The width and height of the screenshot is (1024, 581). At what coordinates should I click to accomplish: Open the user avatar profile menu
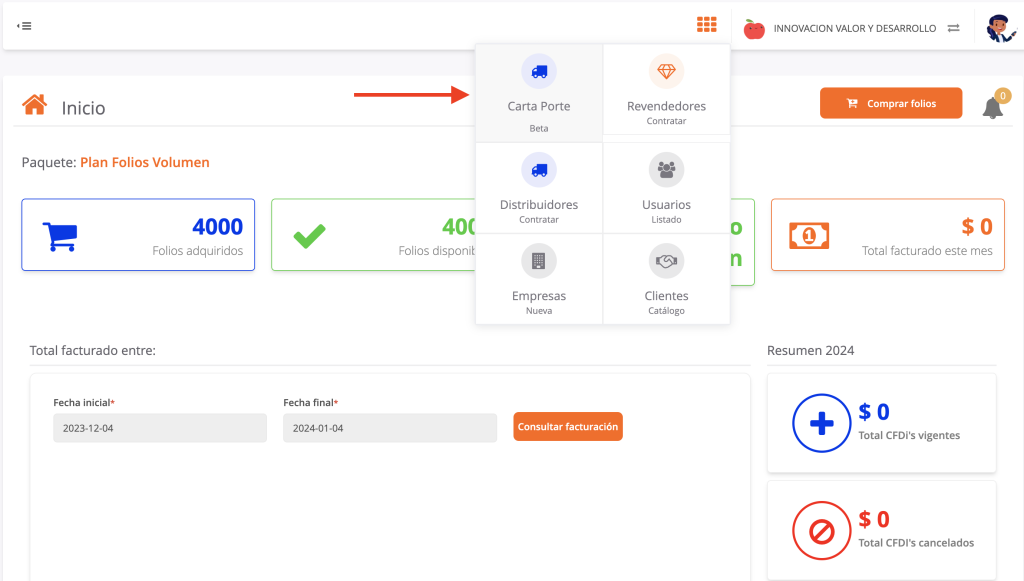(1000, 28)
